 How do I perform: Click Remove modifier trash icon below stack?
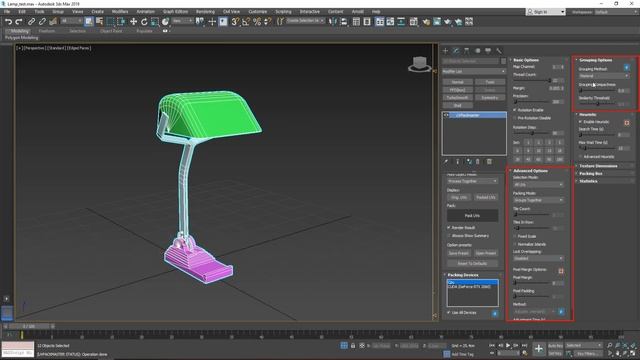pos(478,162)
